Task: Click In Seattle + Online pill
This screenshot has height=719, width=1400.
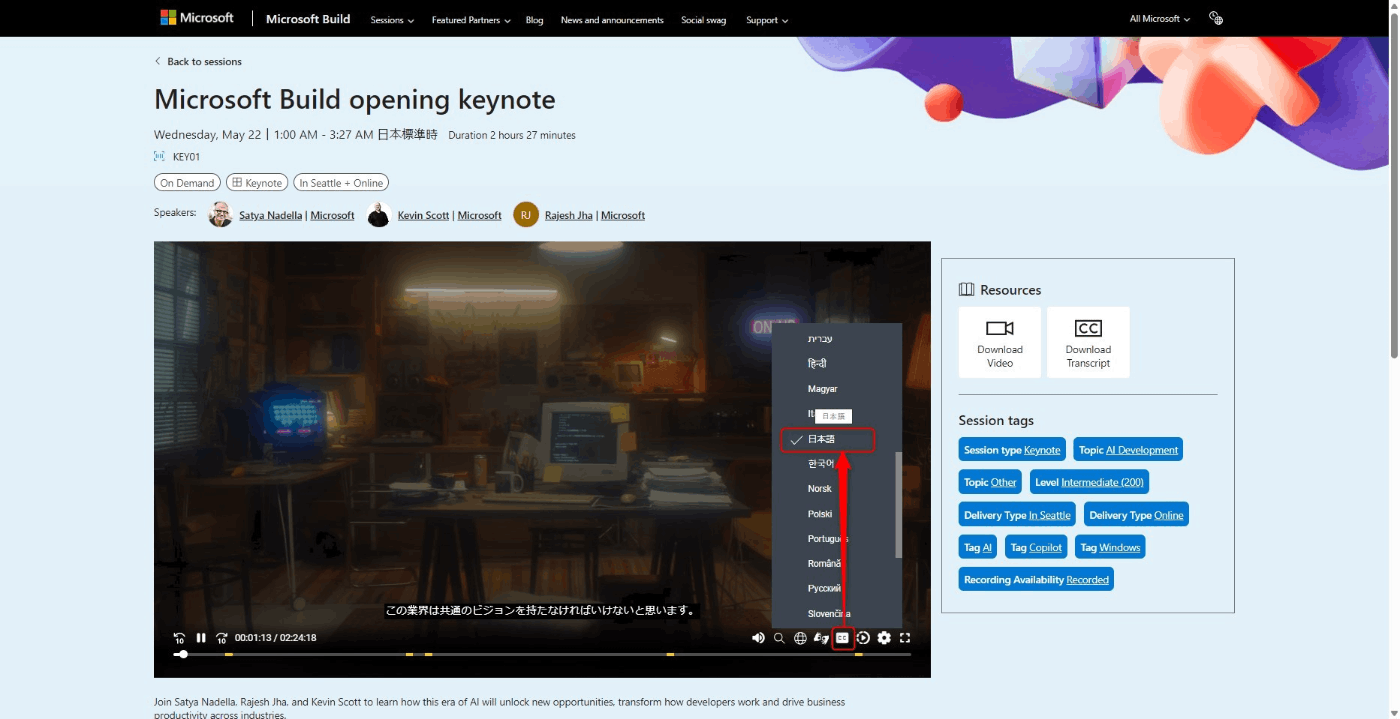Action: (341, 183)
